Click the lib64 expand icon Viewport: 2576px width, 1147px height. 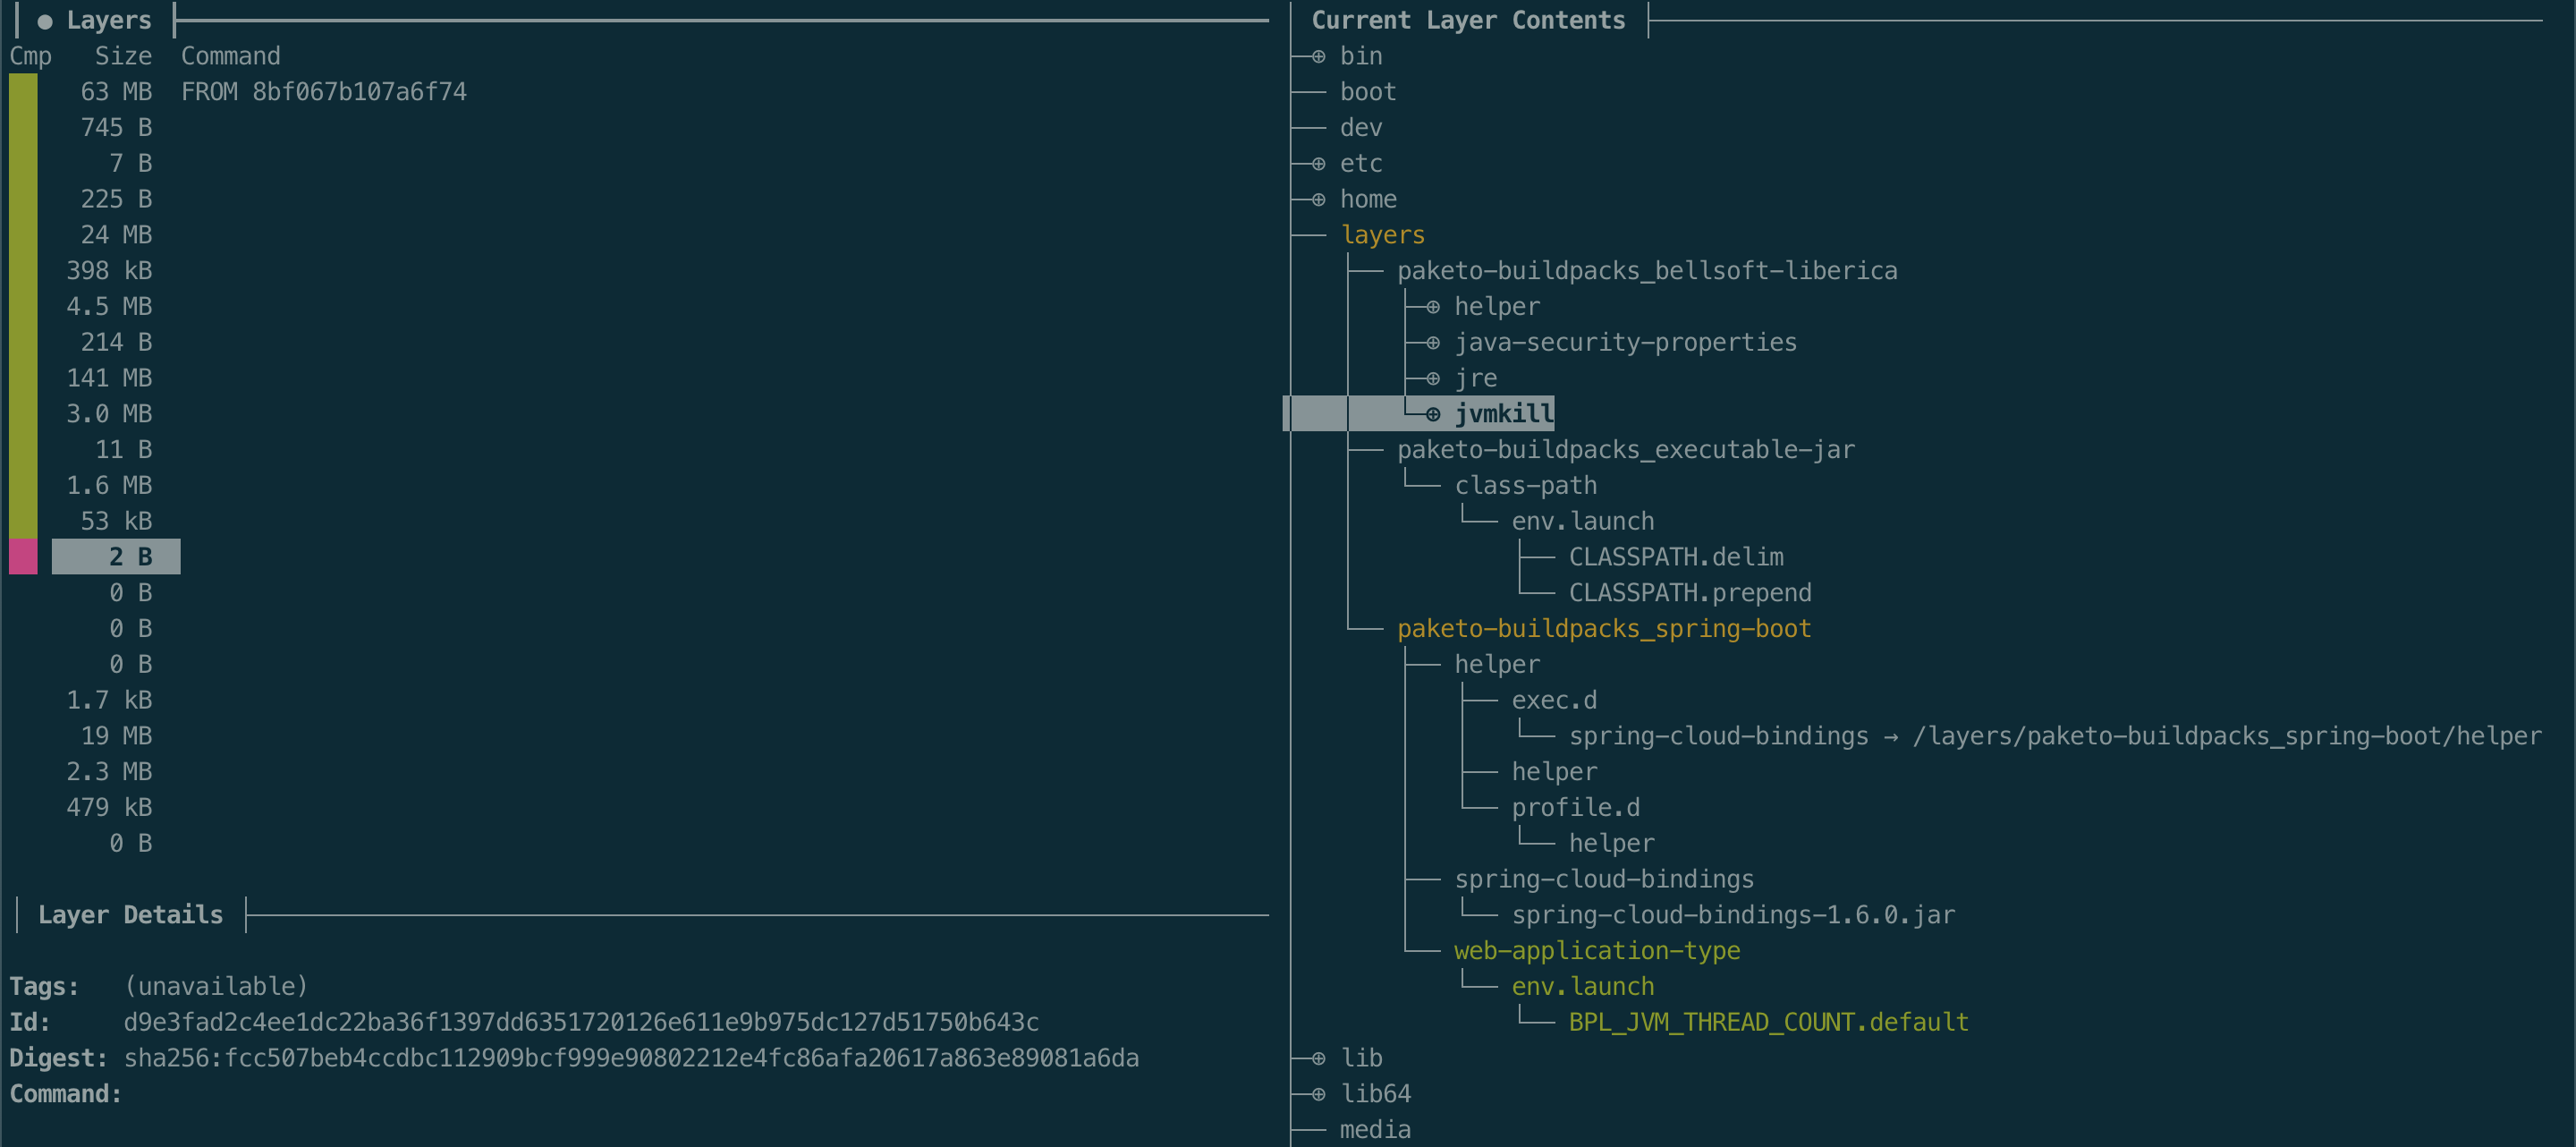[1319, 1094]
